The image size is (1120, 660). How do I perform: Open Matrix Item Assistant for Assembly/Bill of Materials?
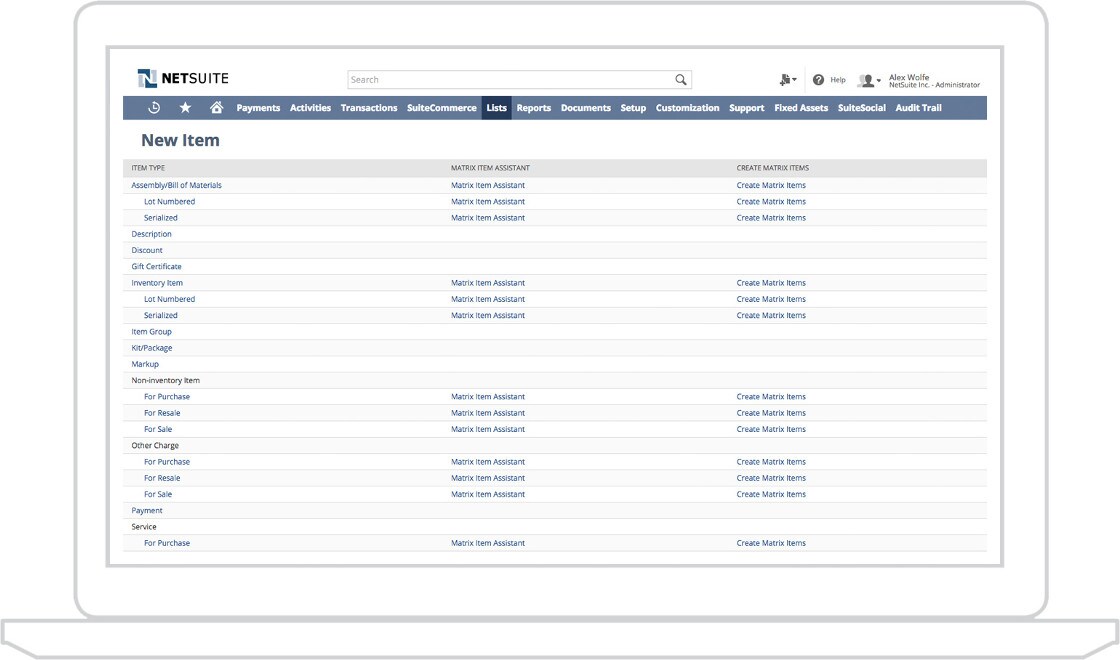tap(488, 185)
